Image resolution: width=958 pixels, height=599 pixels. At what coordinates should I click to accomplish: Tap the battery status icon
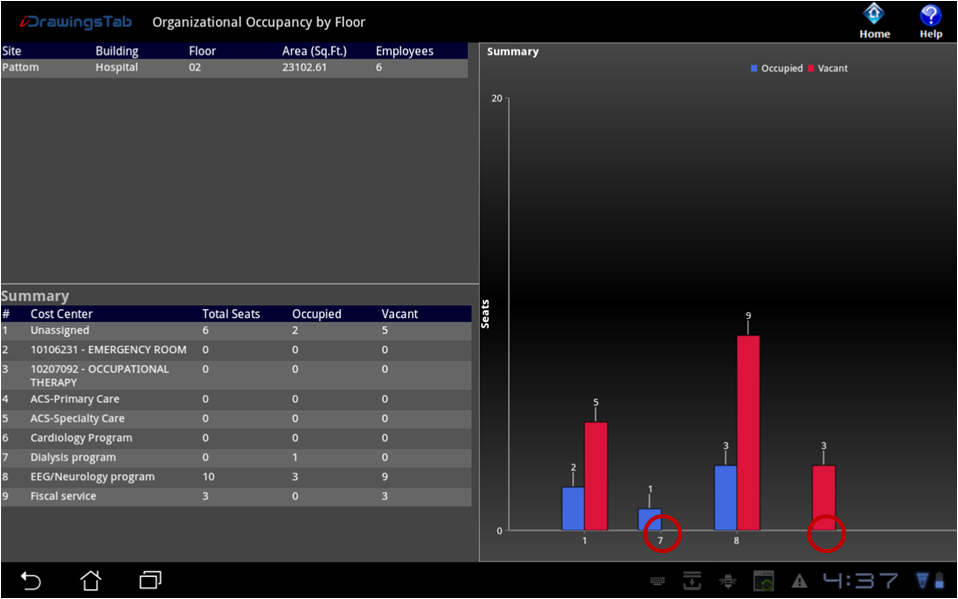tap(939, 580)
